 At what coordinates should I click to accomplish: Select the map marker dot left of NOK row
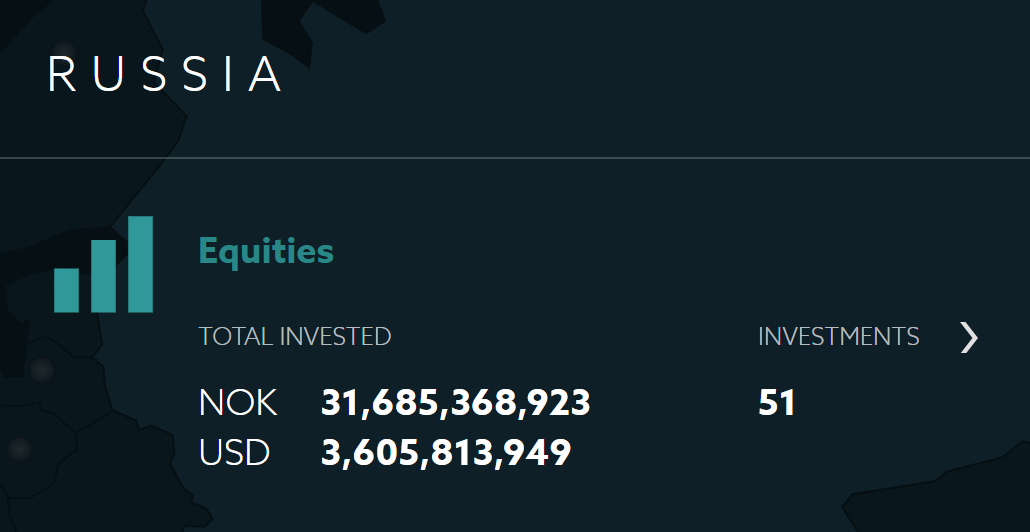pyautogui.click(x=41, y=370)
